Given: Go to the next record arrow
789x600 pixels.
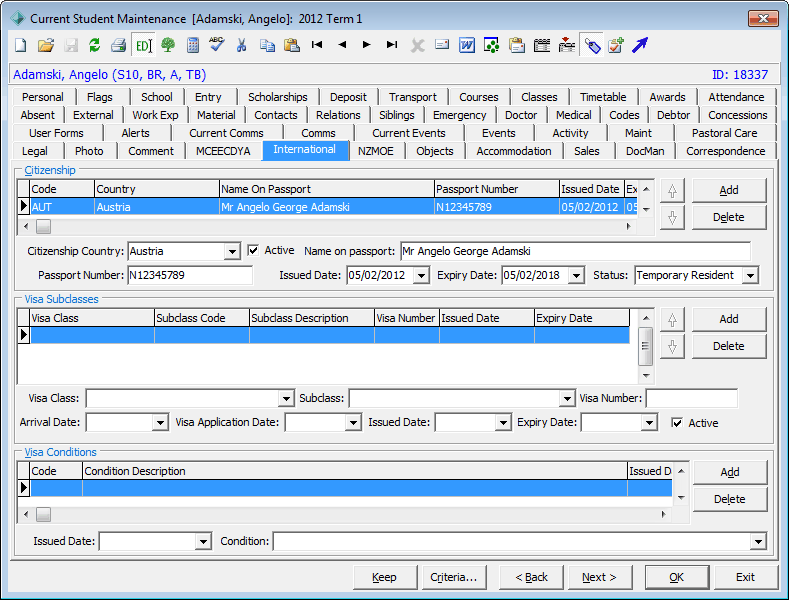Looking at the screenshot, I should [367, 45].
